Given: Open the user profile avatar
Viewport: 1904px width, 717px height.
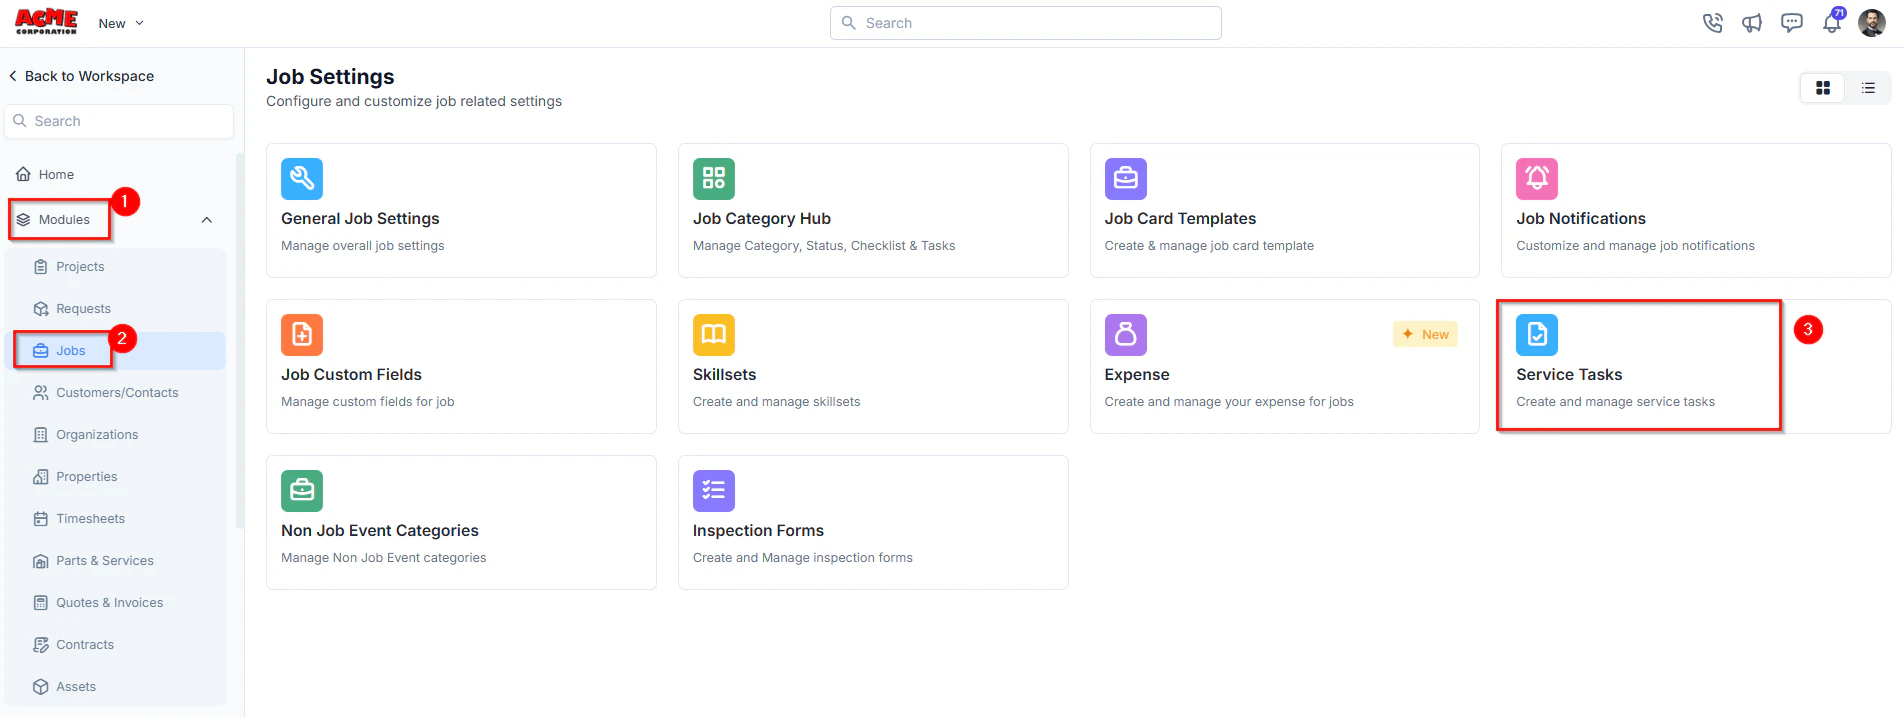Looking at the screenshot, I should pos(1872,23).
